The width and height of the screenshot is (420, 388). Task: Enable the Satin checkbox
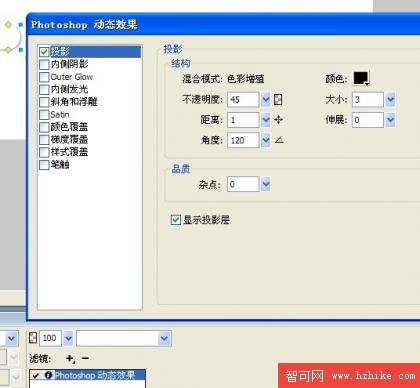pos(44,115)
